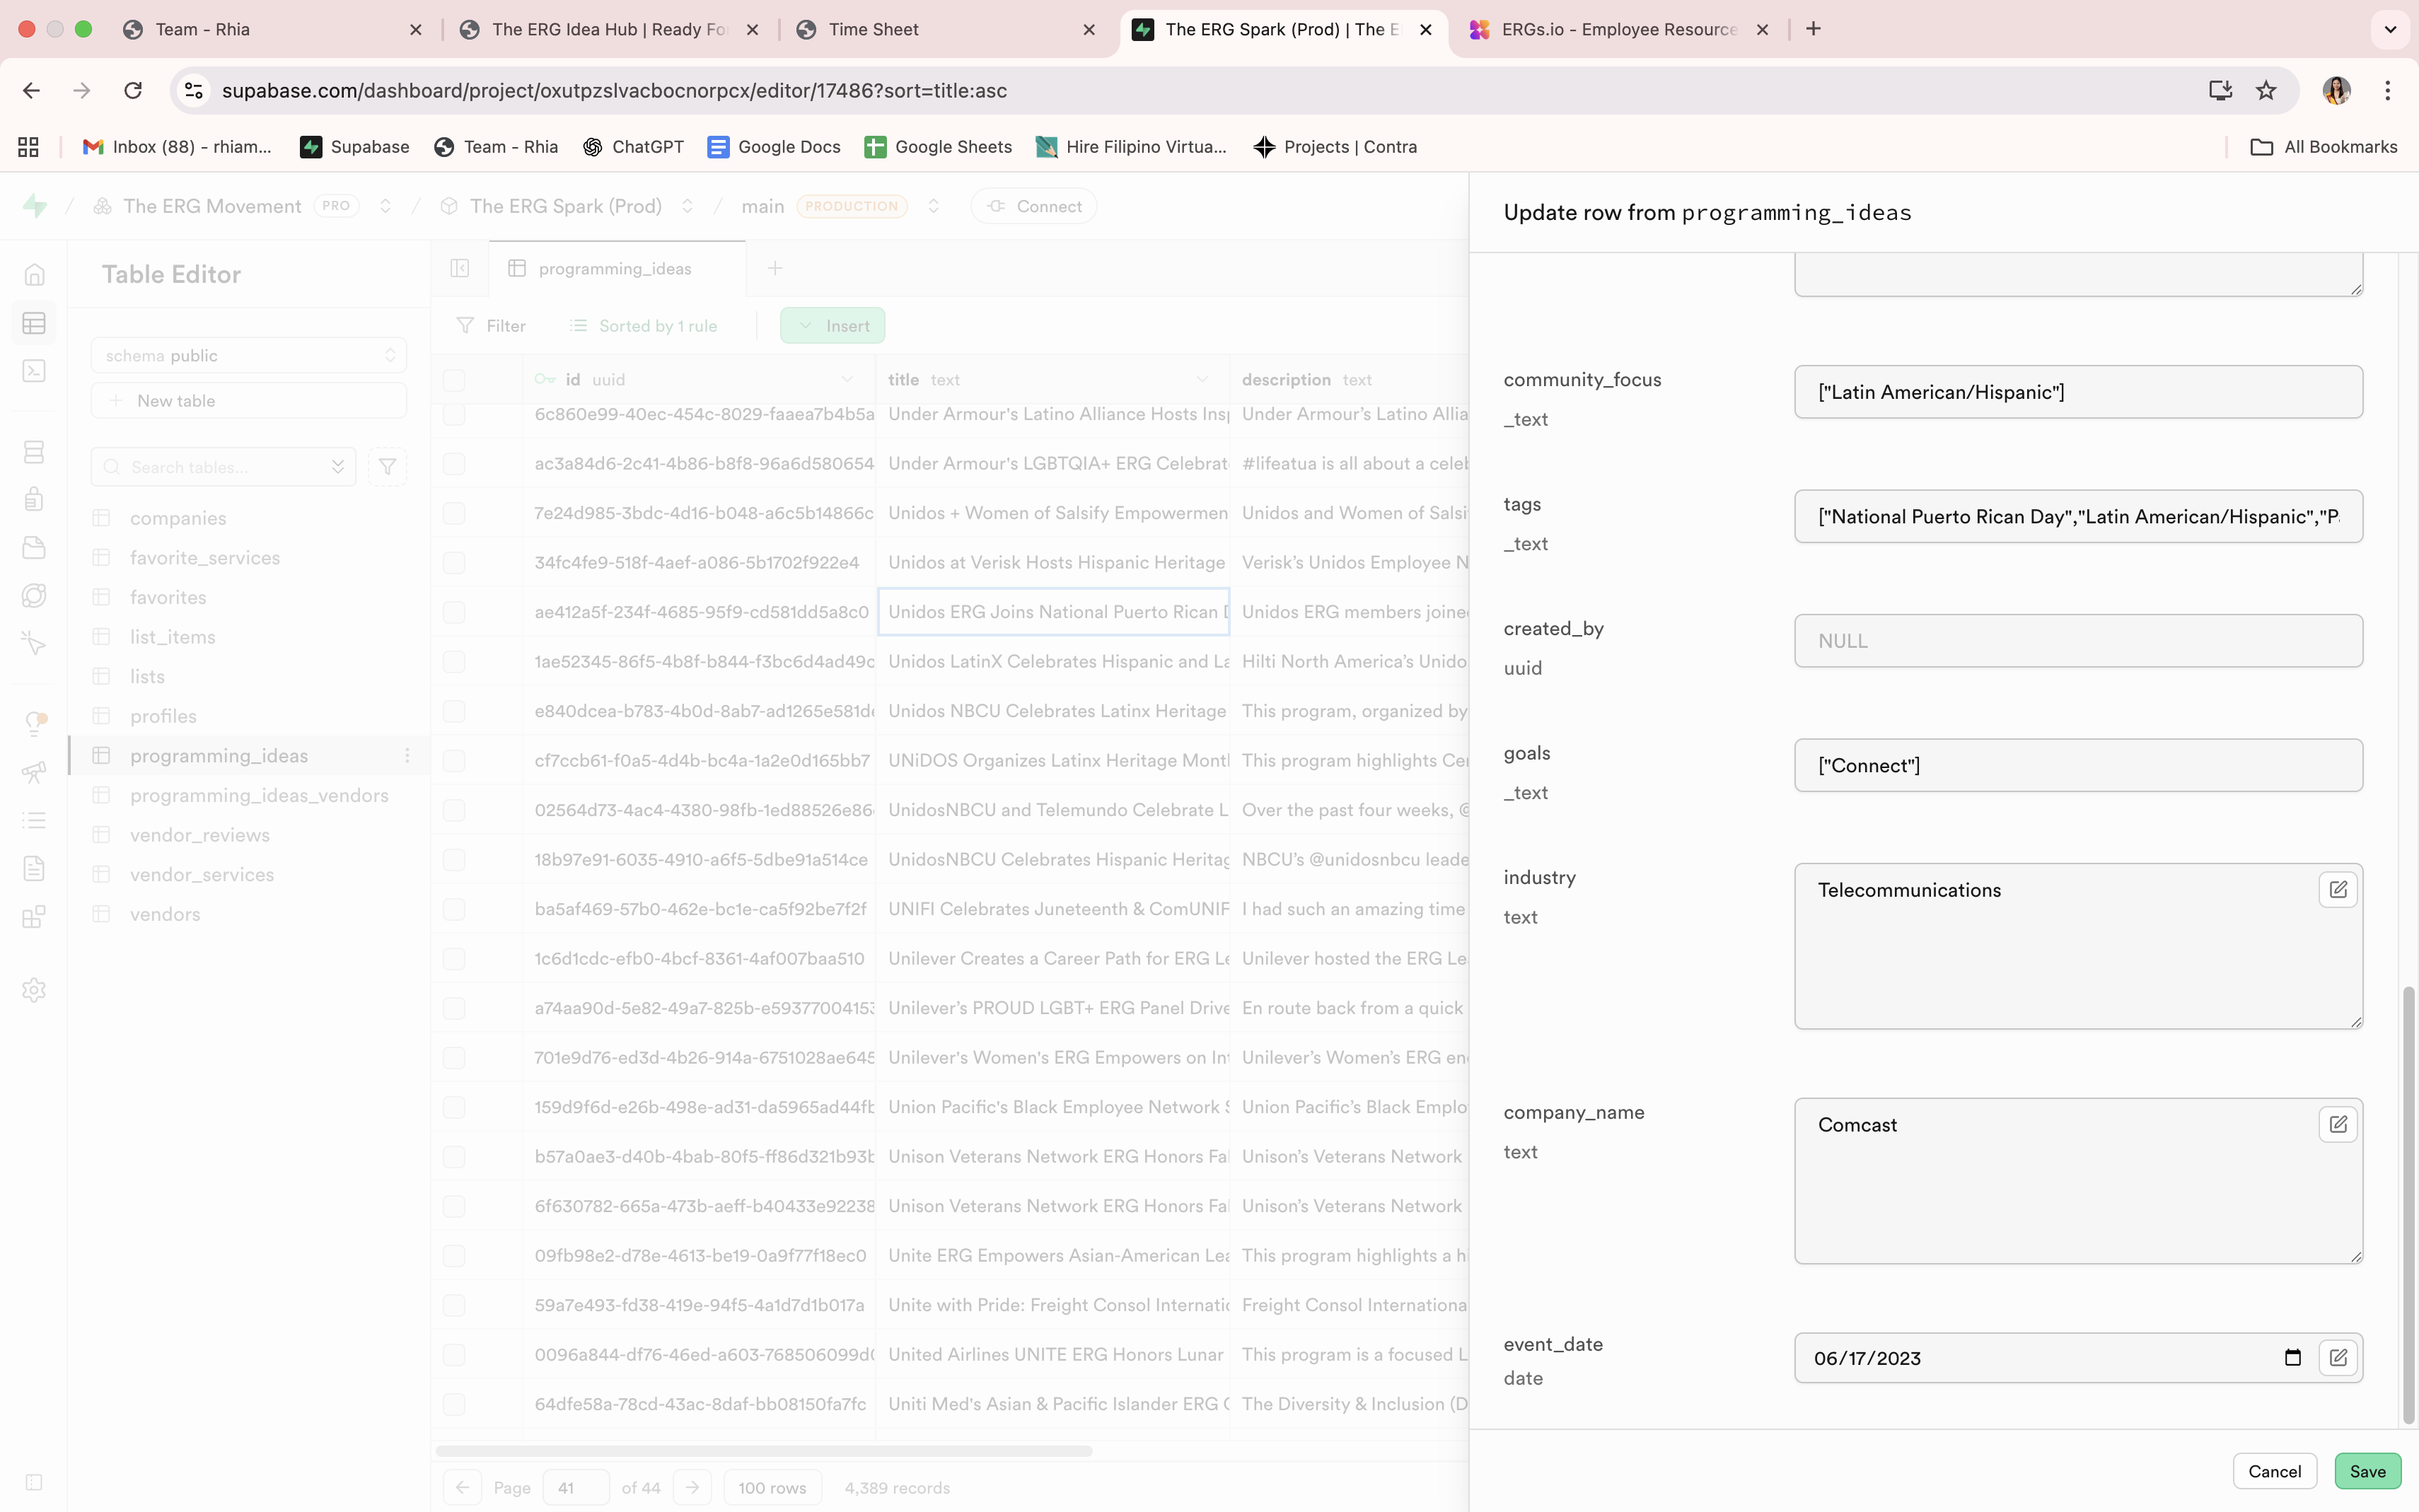Click the expand editor icon in company_name field
Viewport: 2419px width, 1512px height.
pyautogui.click(x=2337, y=1124)
